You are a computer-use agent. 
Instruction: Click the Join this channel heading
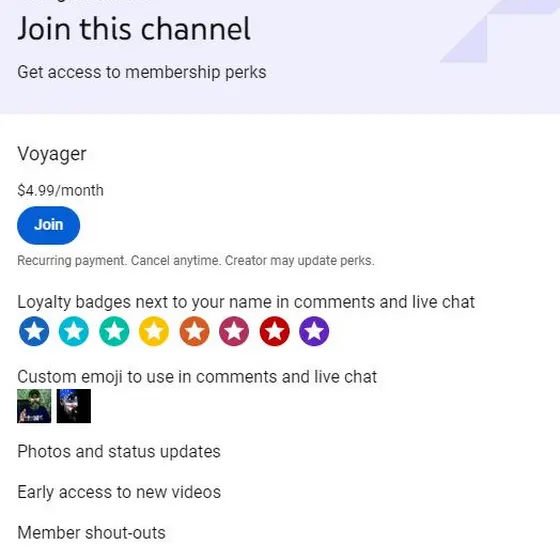tap(134, 29)
